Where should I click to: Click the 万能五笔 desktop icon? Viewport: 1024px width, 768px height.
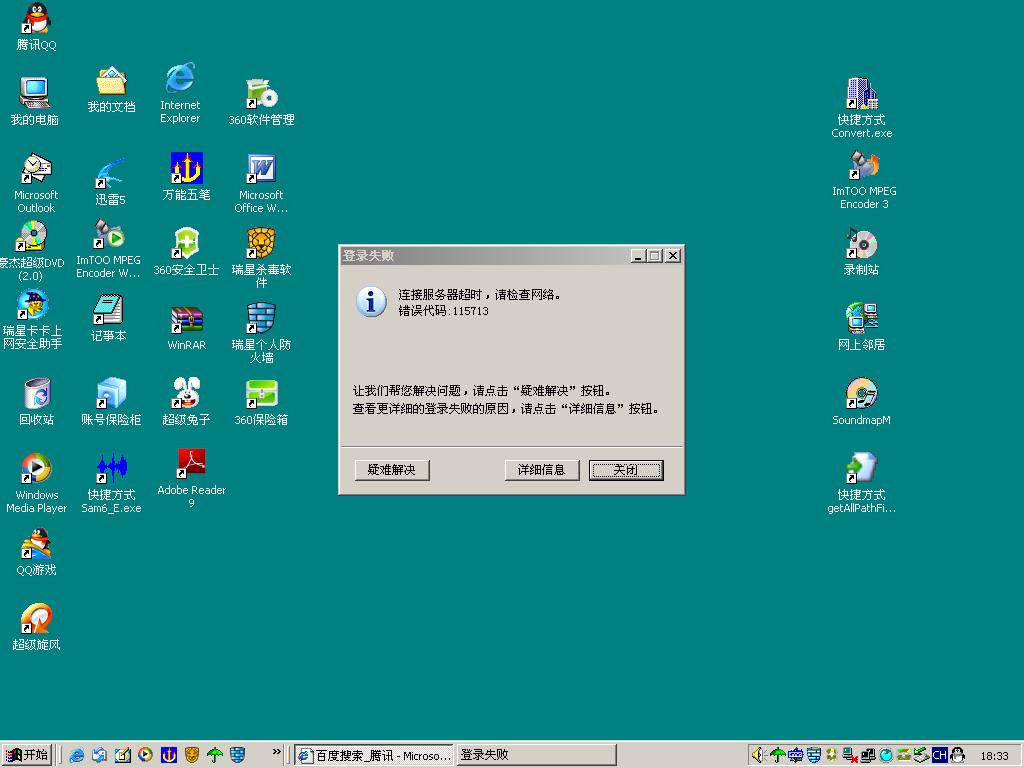pyautogui.click(x=186, y=176)
